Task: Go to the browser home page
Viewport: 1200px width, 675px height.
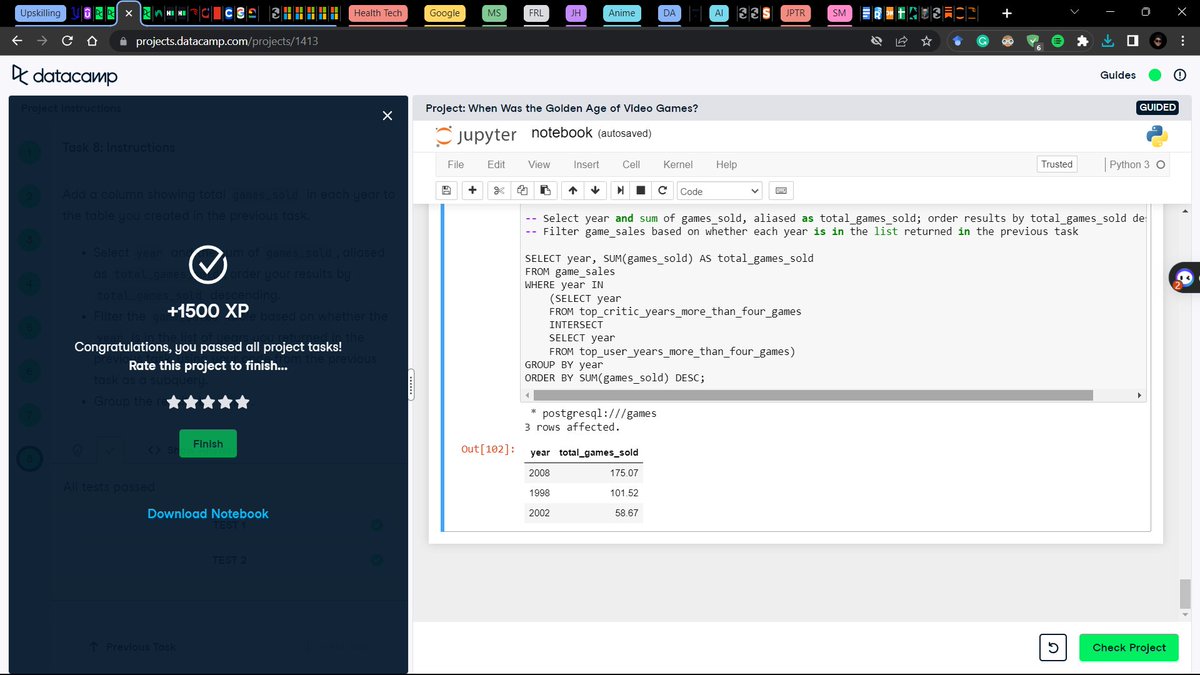Action: [x=92, y=42]
